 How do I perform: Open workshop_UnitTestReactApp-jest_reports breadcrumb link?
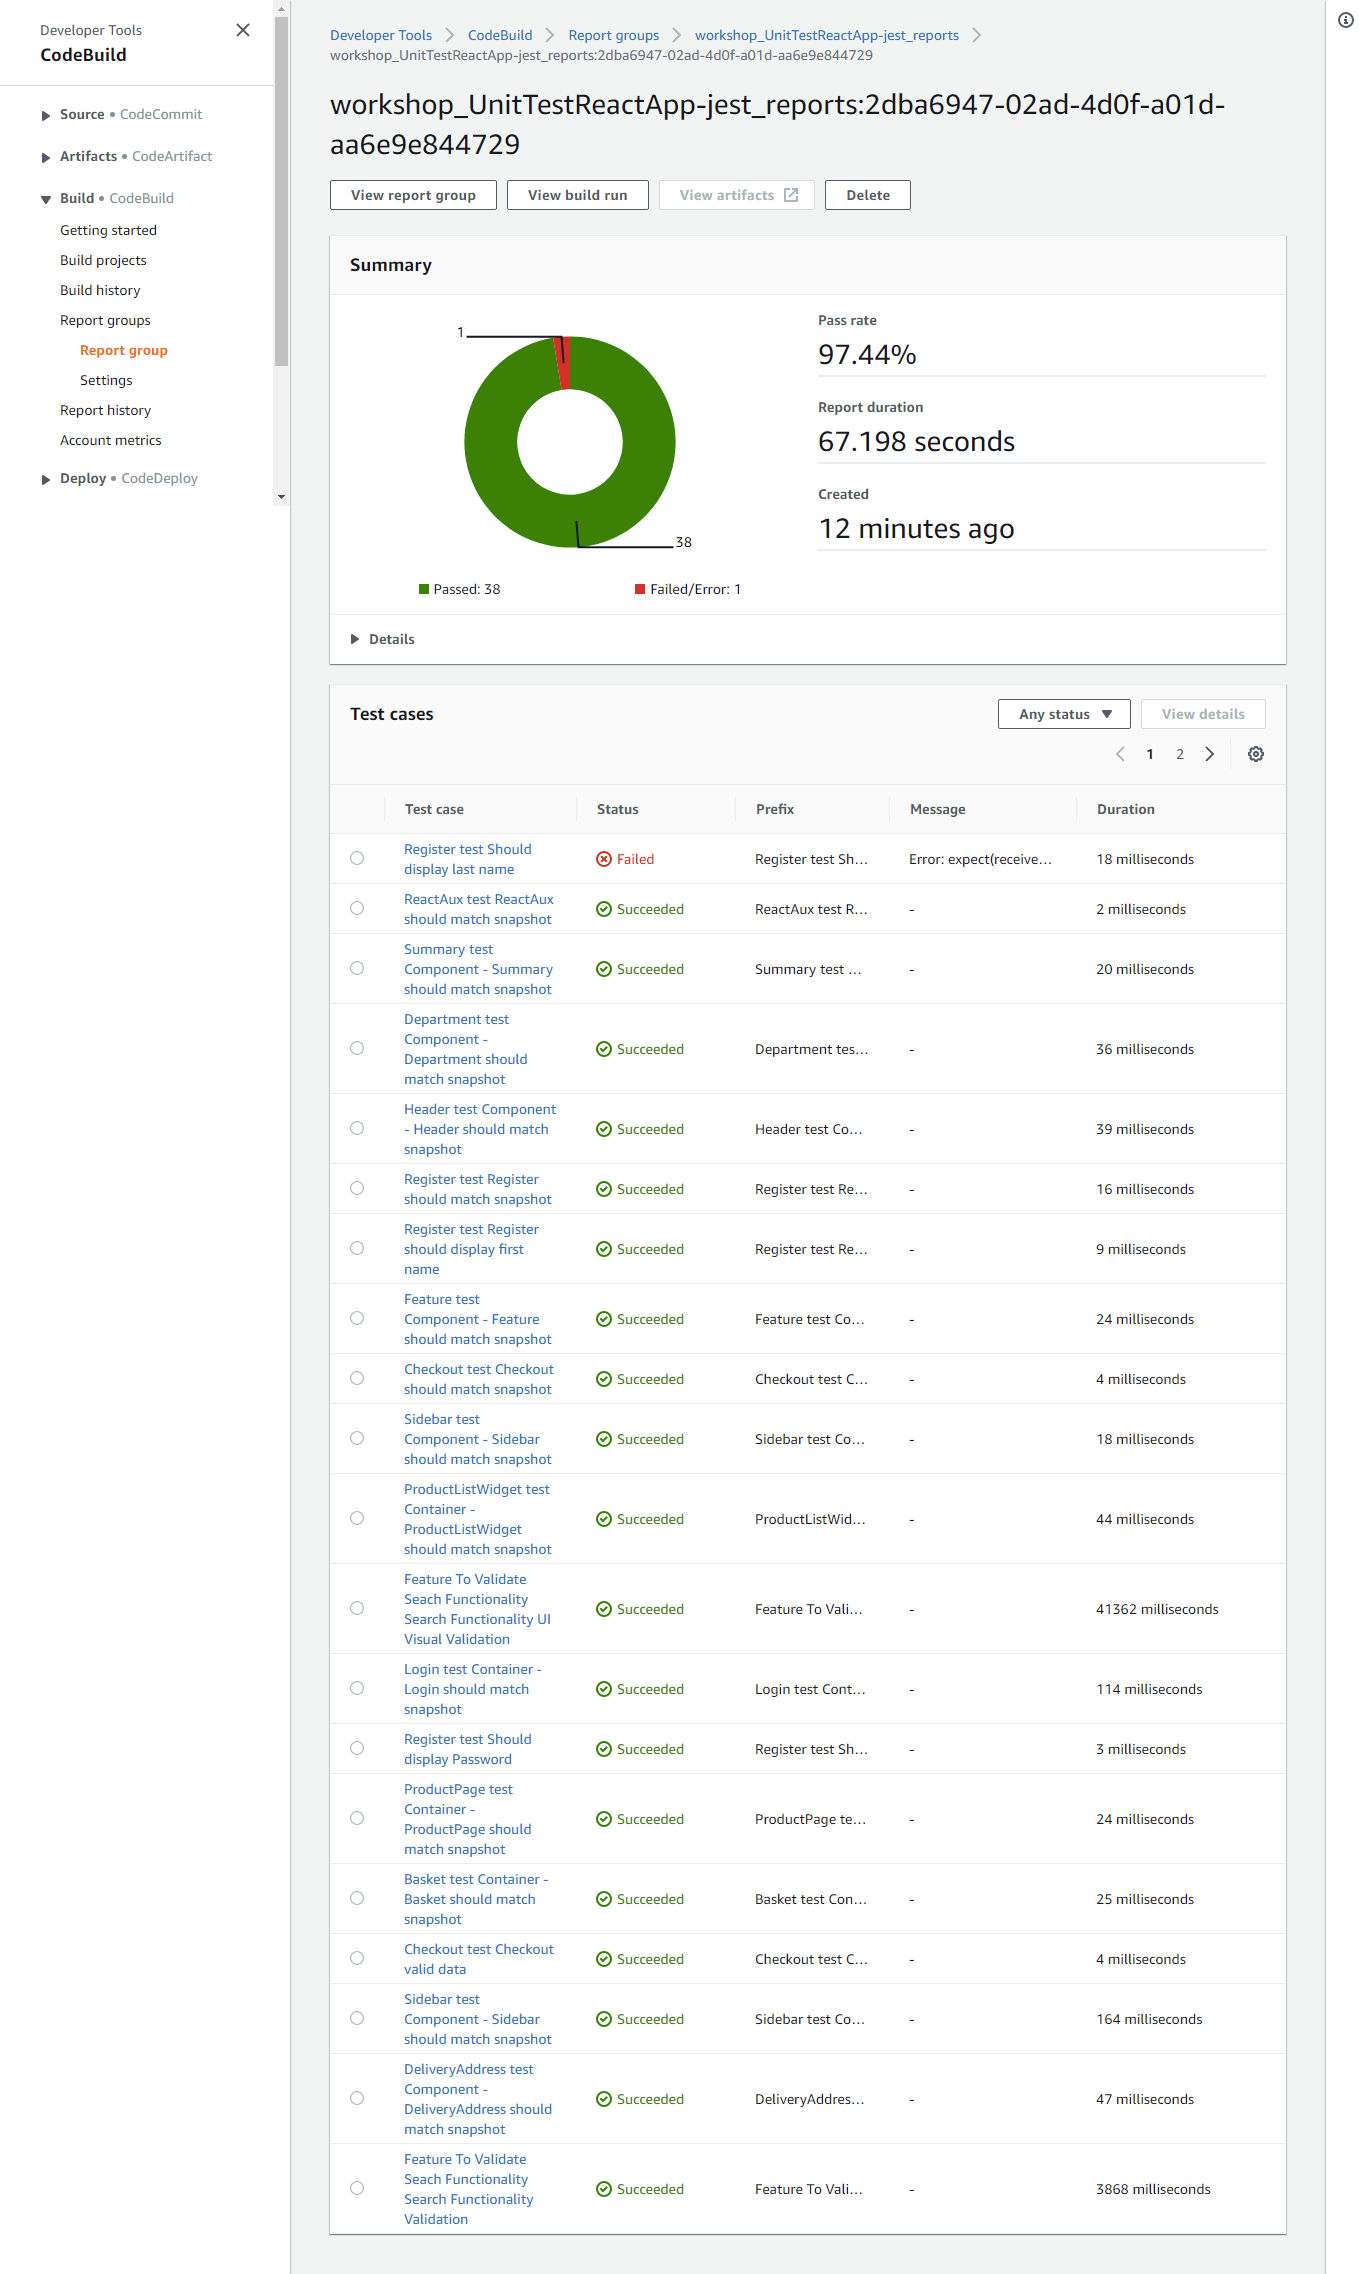point(827,35)
